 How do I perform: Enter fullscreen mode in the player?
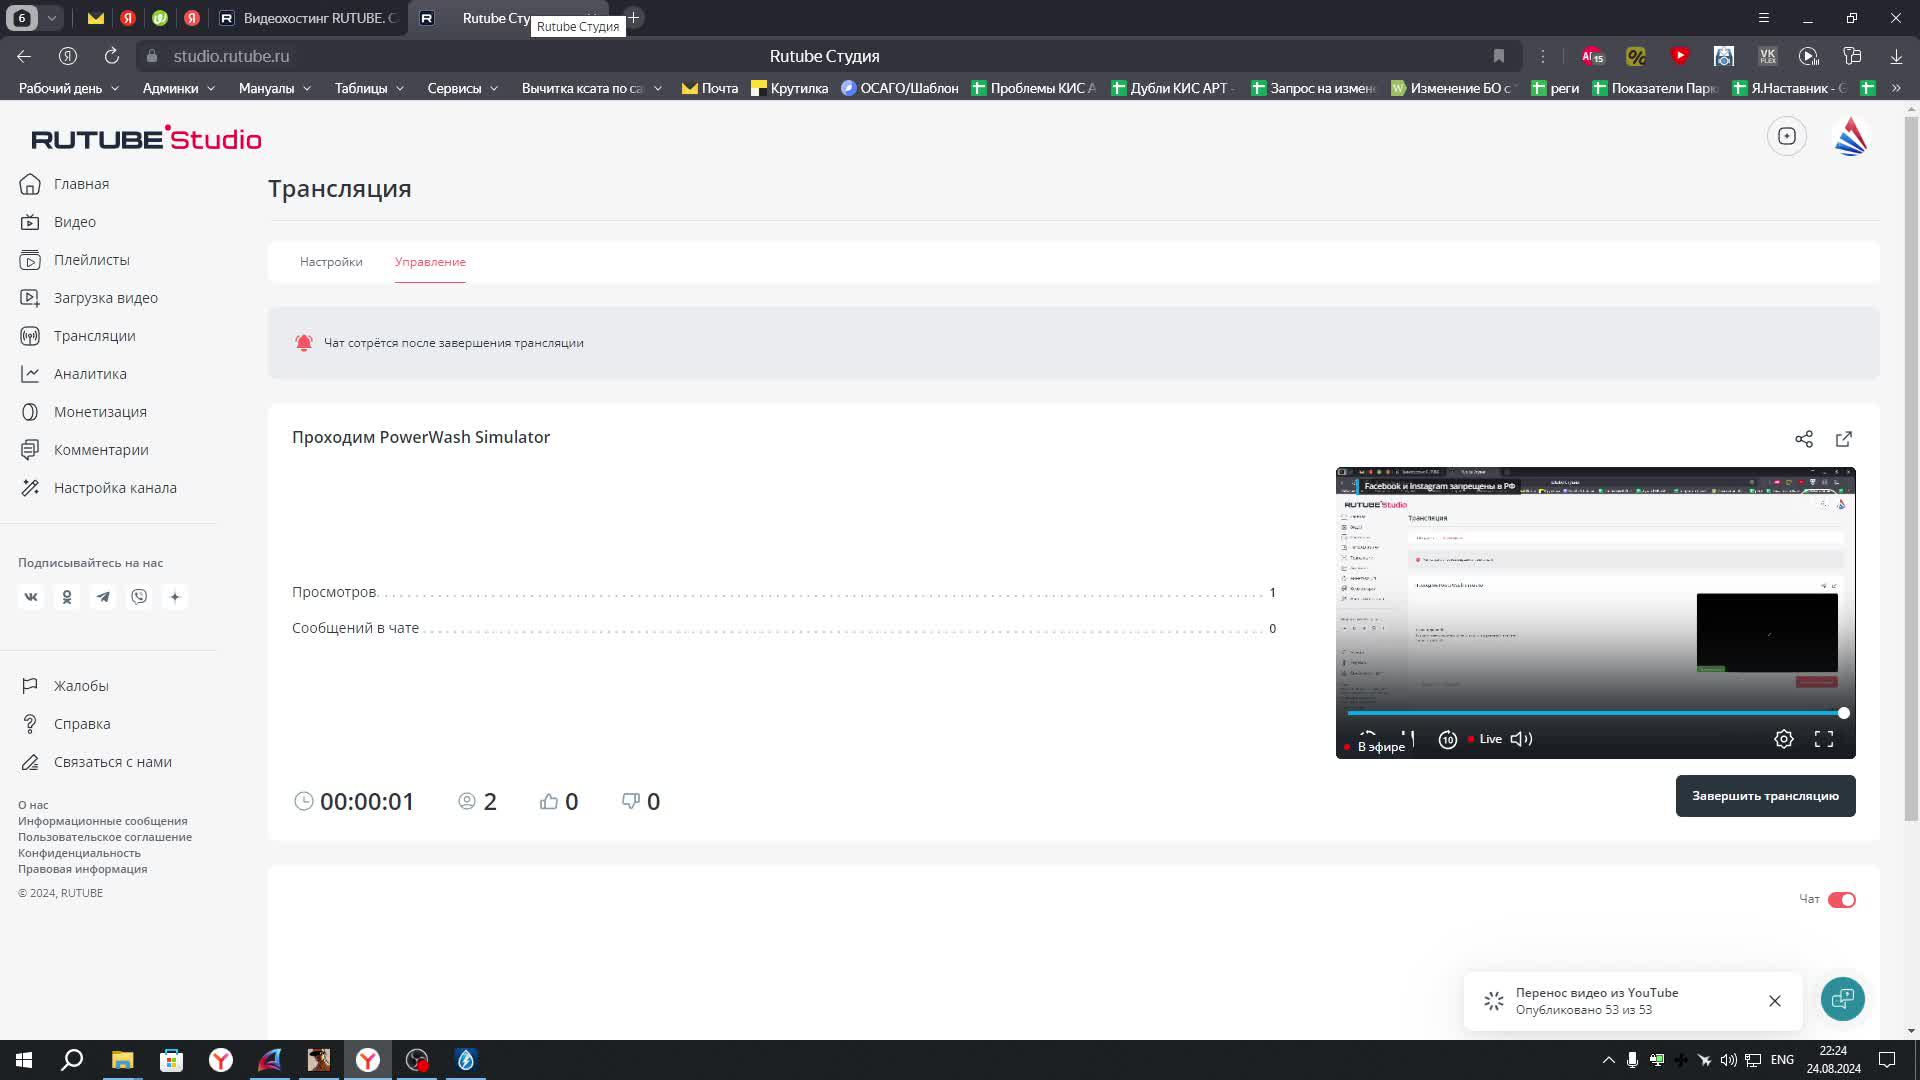pyautogui.click(x=1823, y=739)
